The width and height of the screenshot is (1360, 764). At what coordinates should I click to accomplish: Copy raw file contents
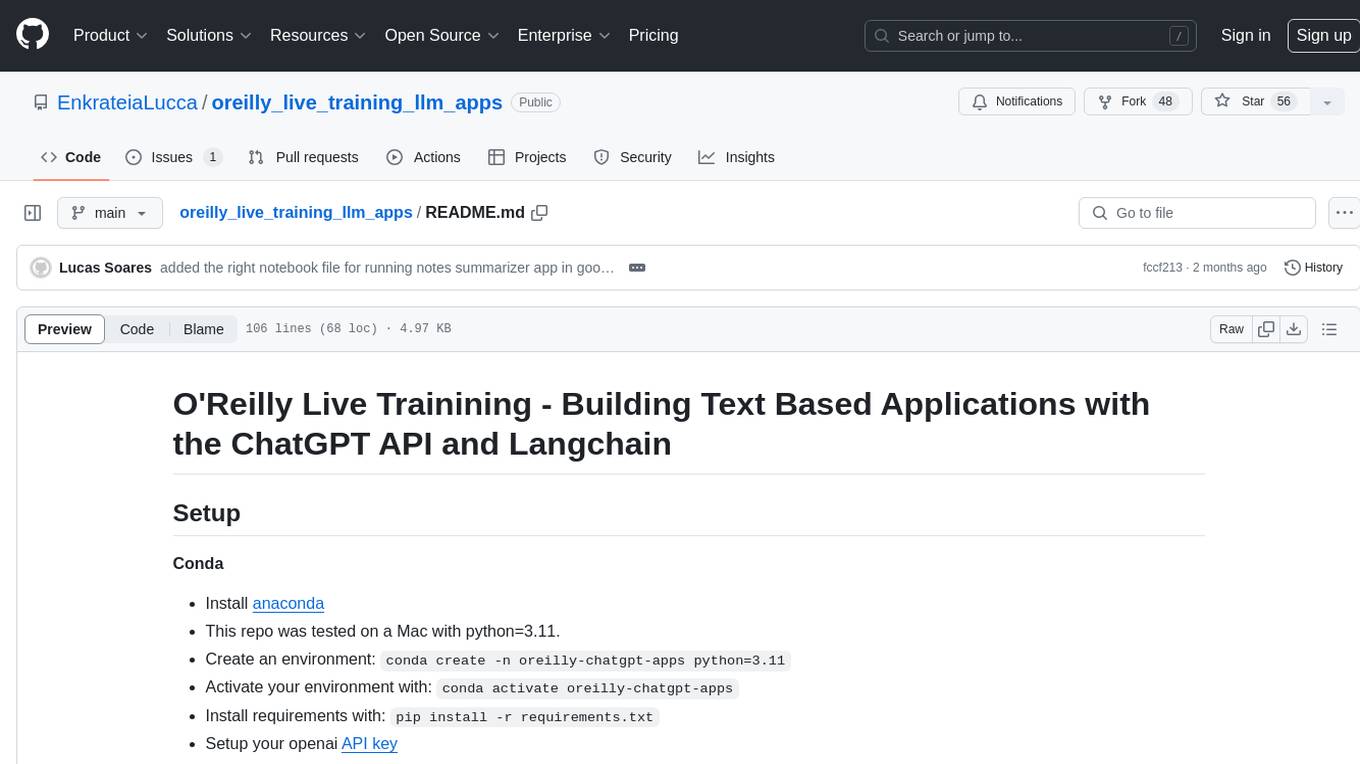[1267, 329]
